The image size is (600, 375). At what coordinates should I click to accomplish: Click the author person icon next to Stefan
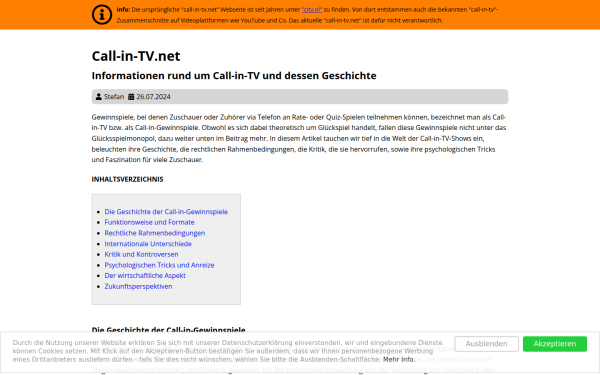click(x=99, y=96)
